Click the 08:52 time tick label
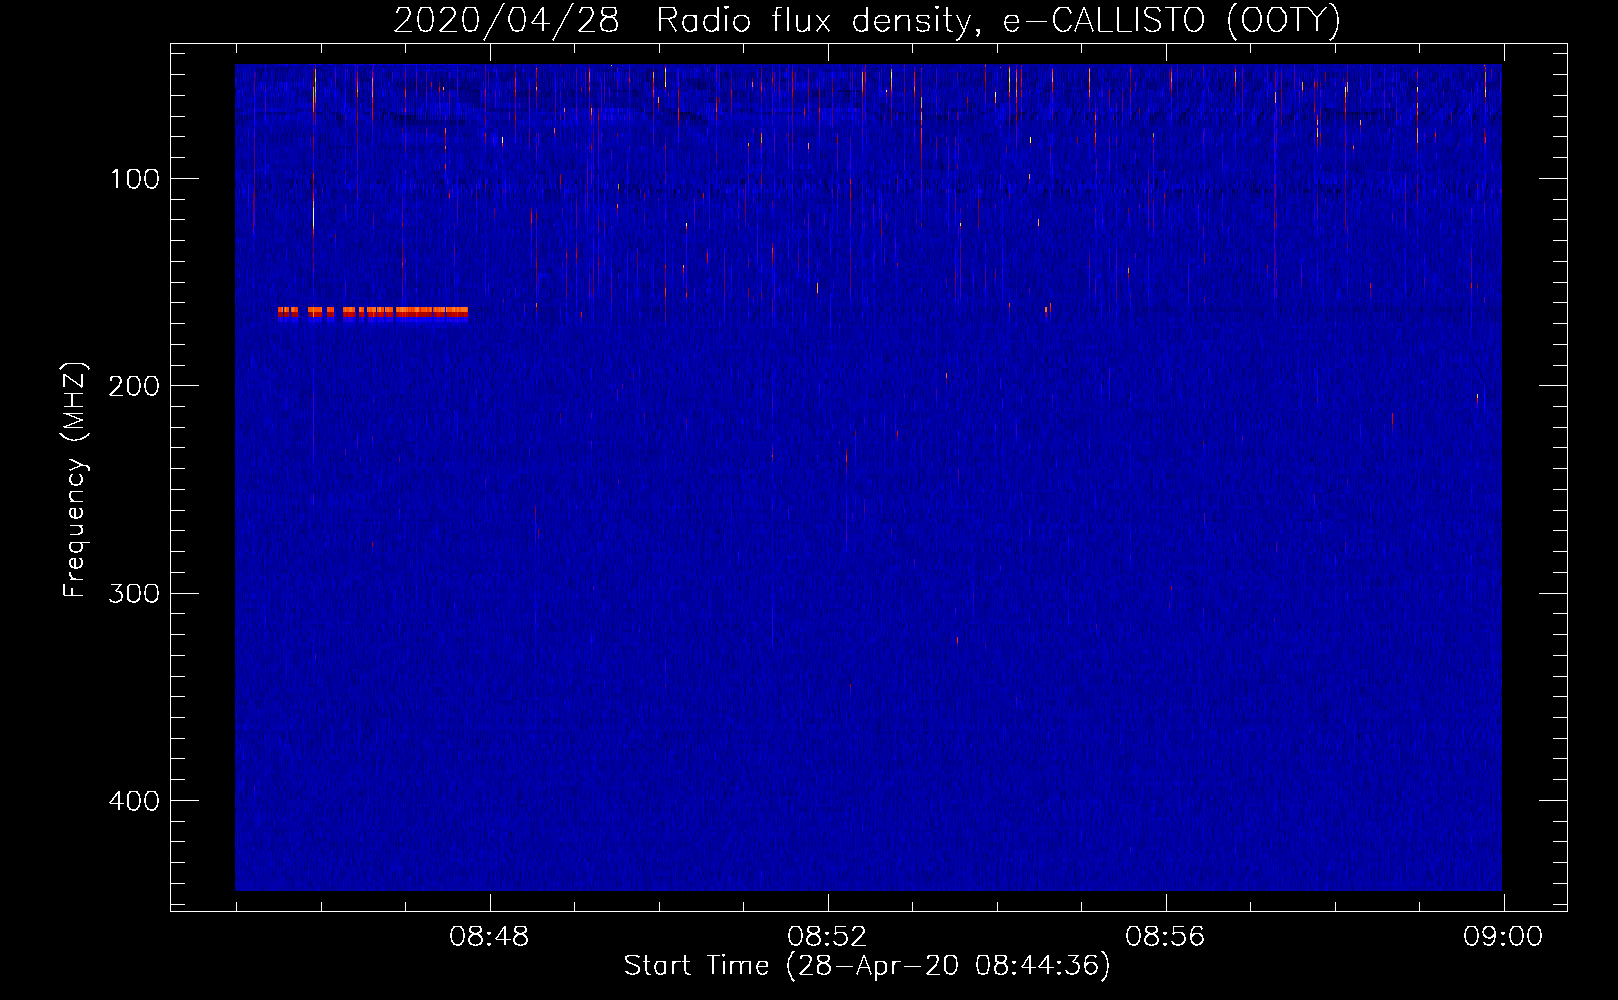This screenshot has width=1618, height=1000. (827, 937)
